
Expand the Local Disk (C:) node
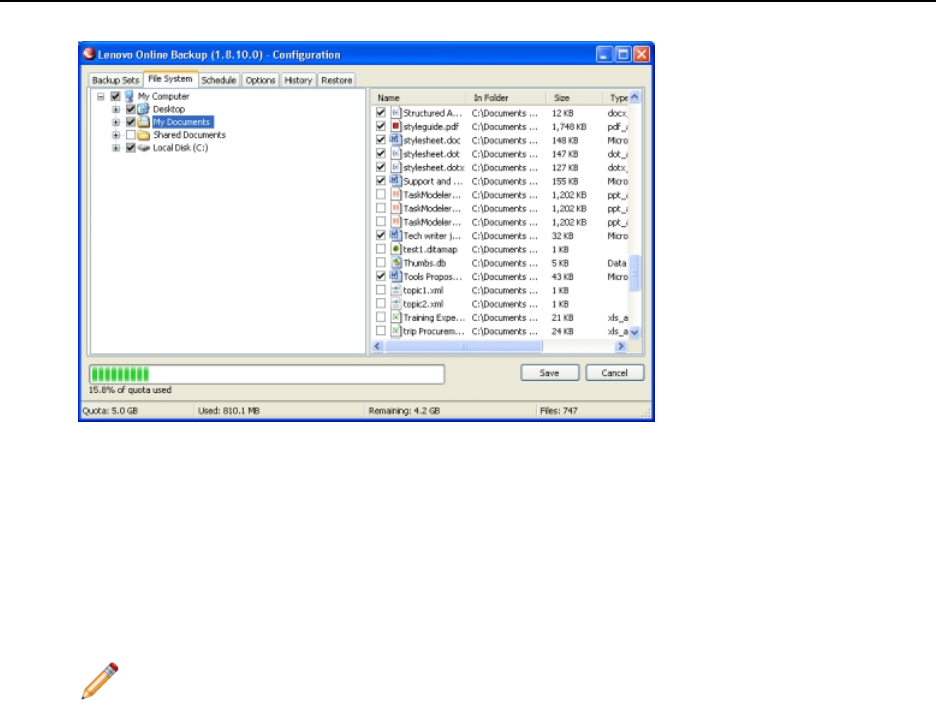pyautogui.click(x=116, y=148)
